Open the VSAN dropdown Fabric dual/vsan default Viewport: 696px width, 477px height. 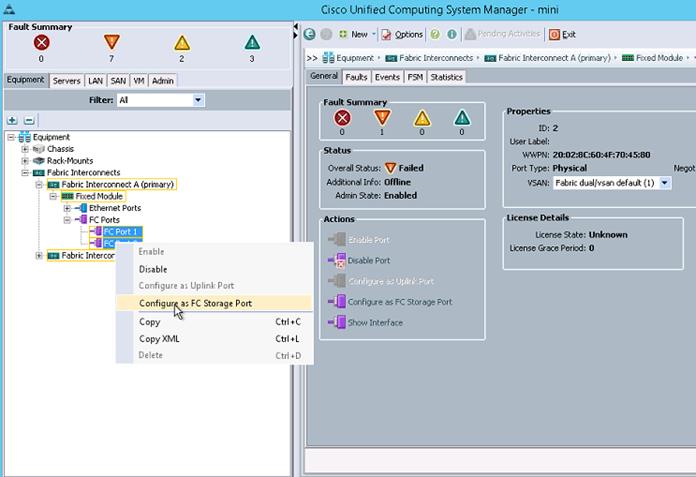pyautogui.click(x=612, y=183)
